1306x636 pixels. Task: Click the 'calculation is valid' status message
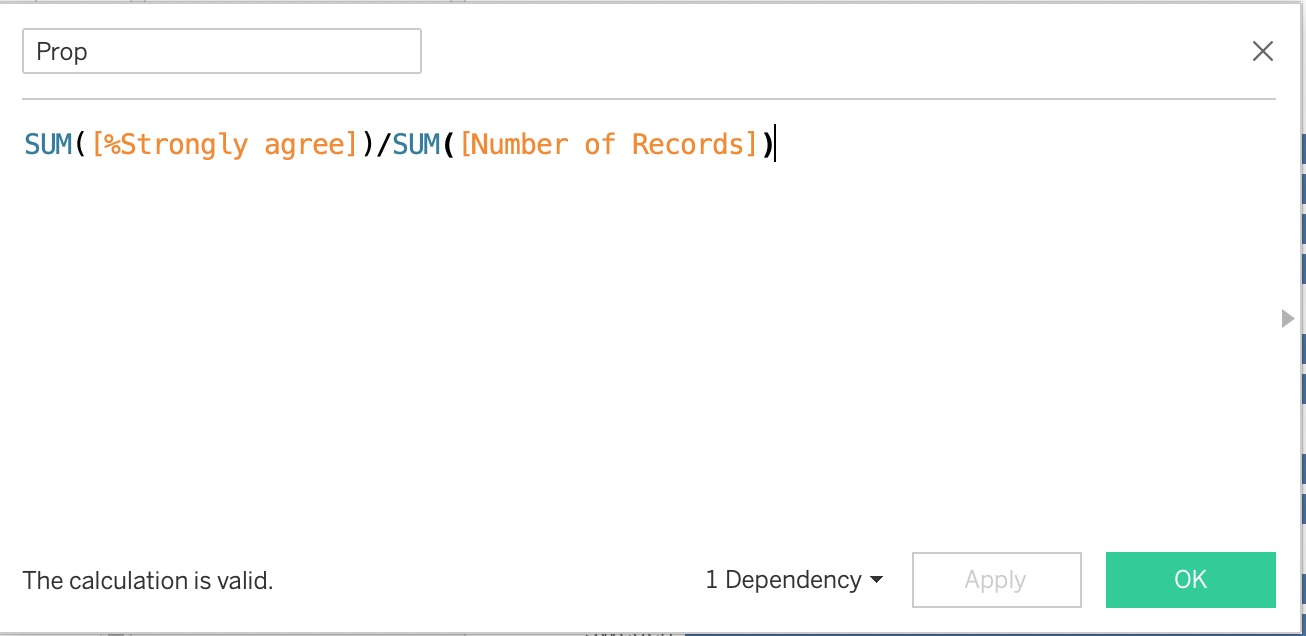click(x=148, y=580)
